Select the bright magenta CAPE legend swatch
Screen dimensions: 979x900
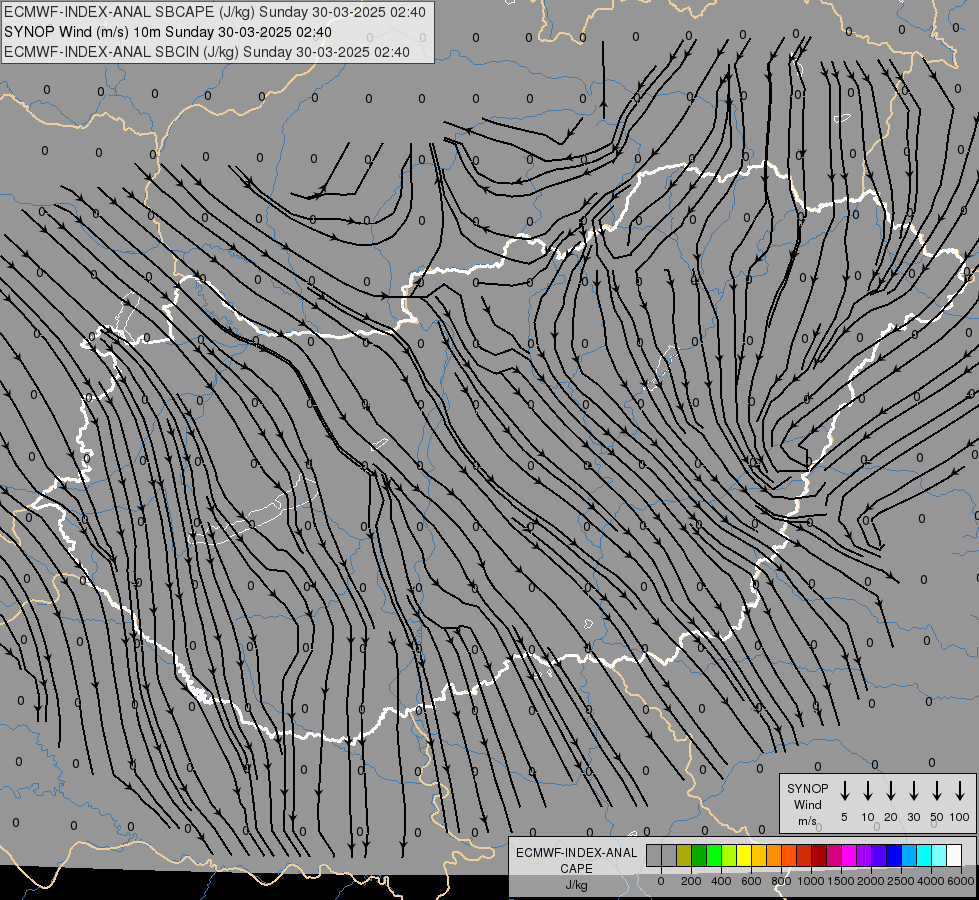tap(849, 856)
